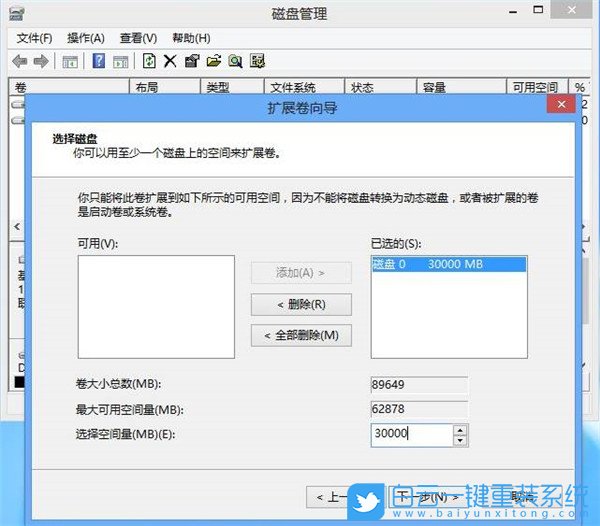This screenshot has height=526, width=600.
Task: Click the Forward arrow in Disk Management toolbar
Action: 41,61
